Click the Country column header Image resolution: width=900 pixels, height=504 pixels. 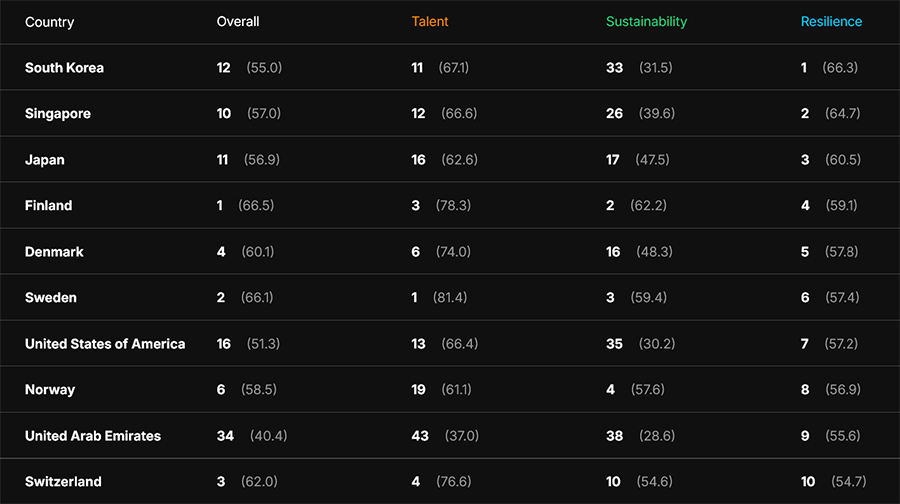49,22
